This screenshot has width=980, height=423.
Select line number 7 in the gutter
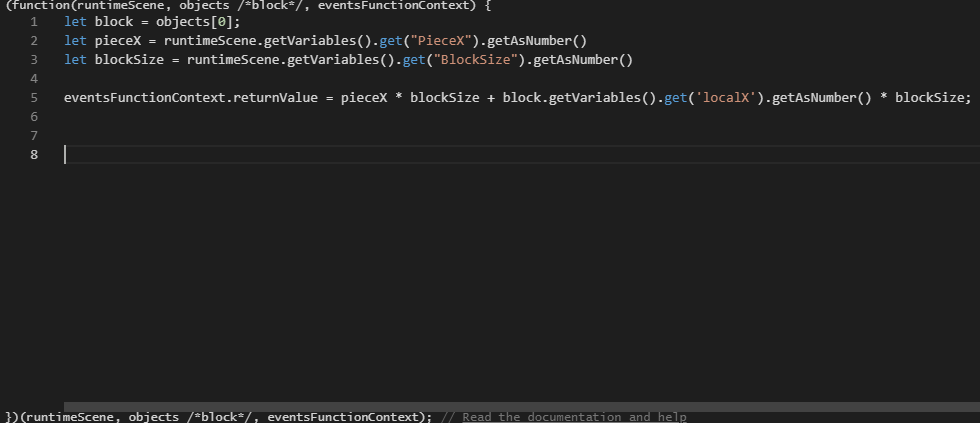click(x=34, y=136)
